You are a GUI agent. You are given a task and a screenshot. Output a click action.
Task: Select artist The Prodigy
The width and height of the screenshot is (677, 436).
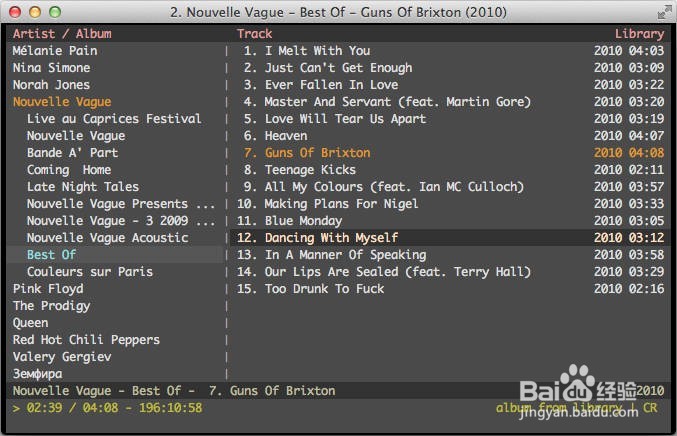(x=51, y=306)
